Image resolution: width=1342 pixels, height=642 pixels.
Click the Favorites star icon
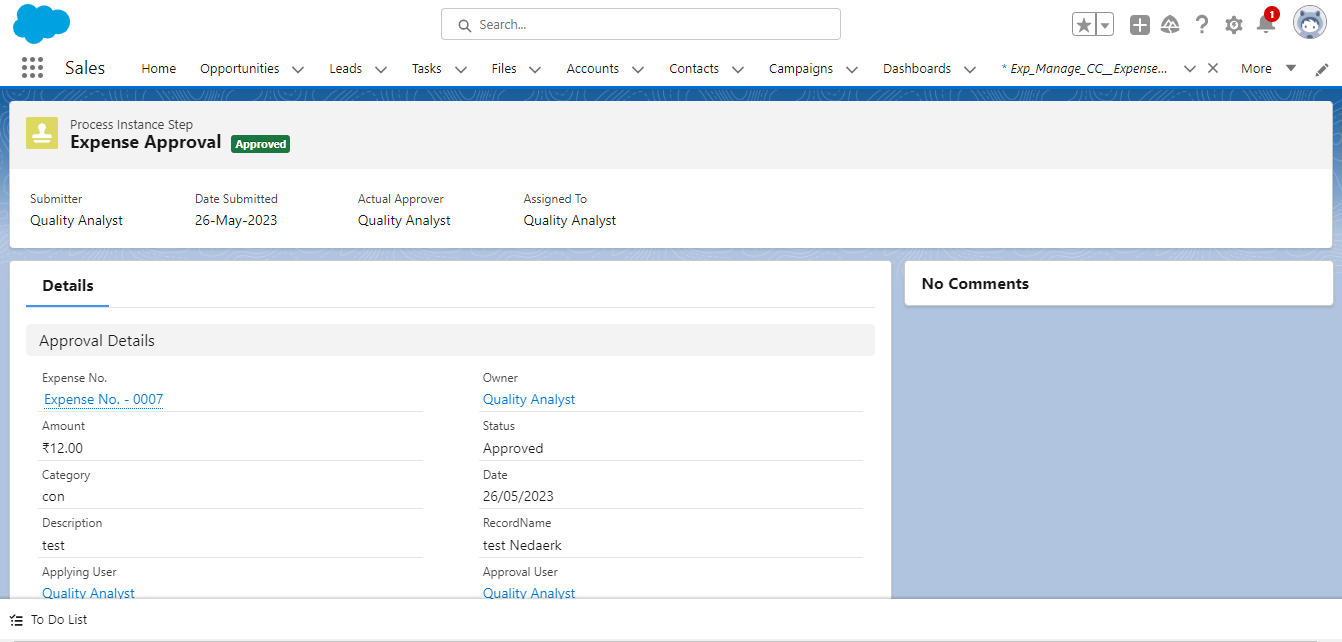1084,25
